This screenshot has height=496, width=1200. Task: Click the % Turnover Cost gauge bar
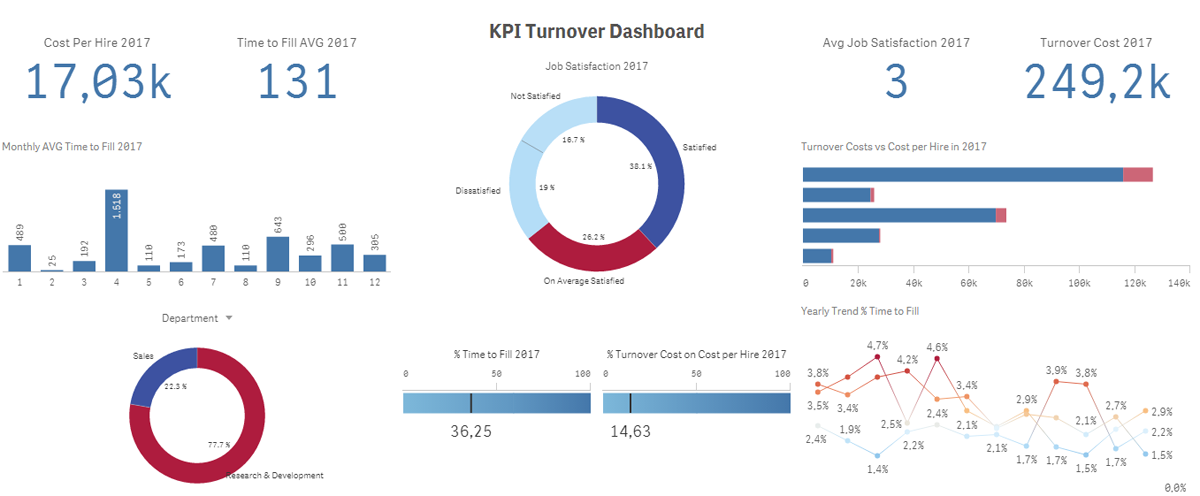(696, 403)
